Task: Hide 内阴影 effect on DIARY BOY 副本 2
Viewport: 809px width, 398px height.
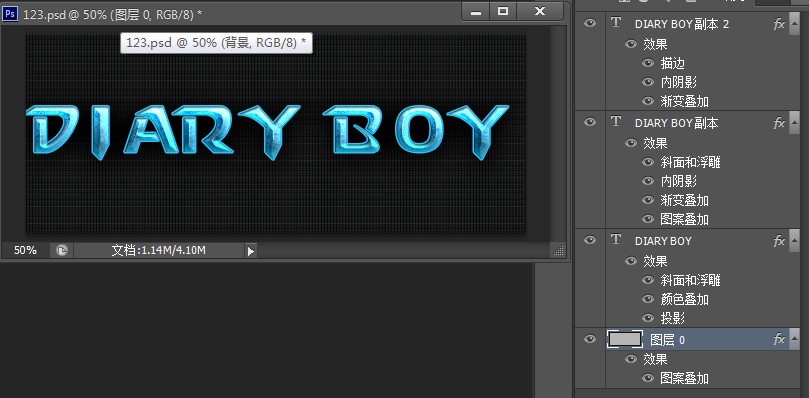Action: click(x=648, y=82)
